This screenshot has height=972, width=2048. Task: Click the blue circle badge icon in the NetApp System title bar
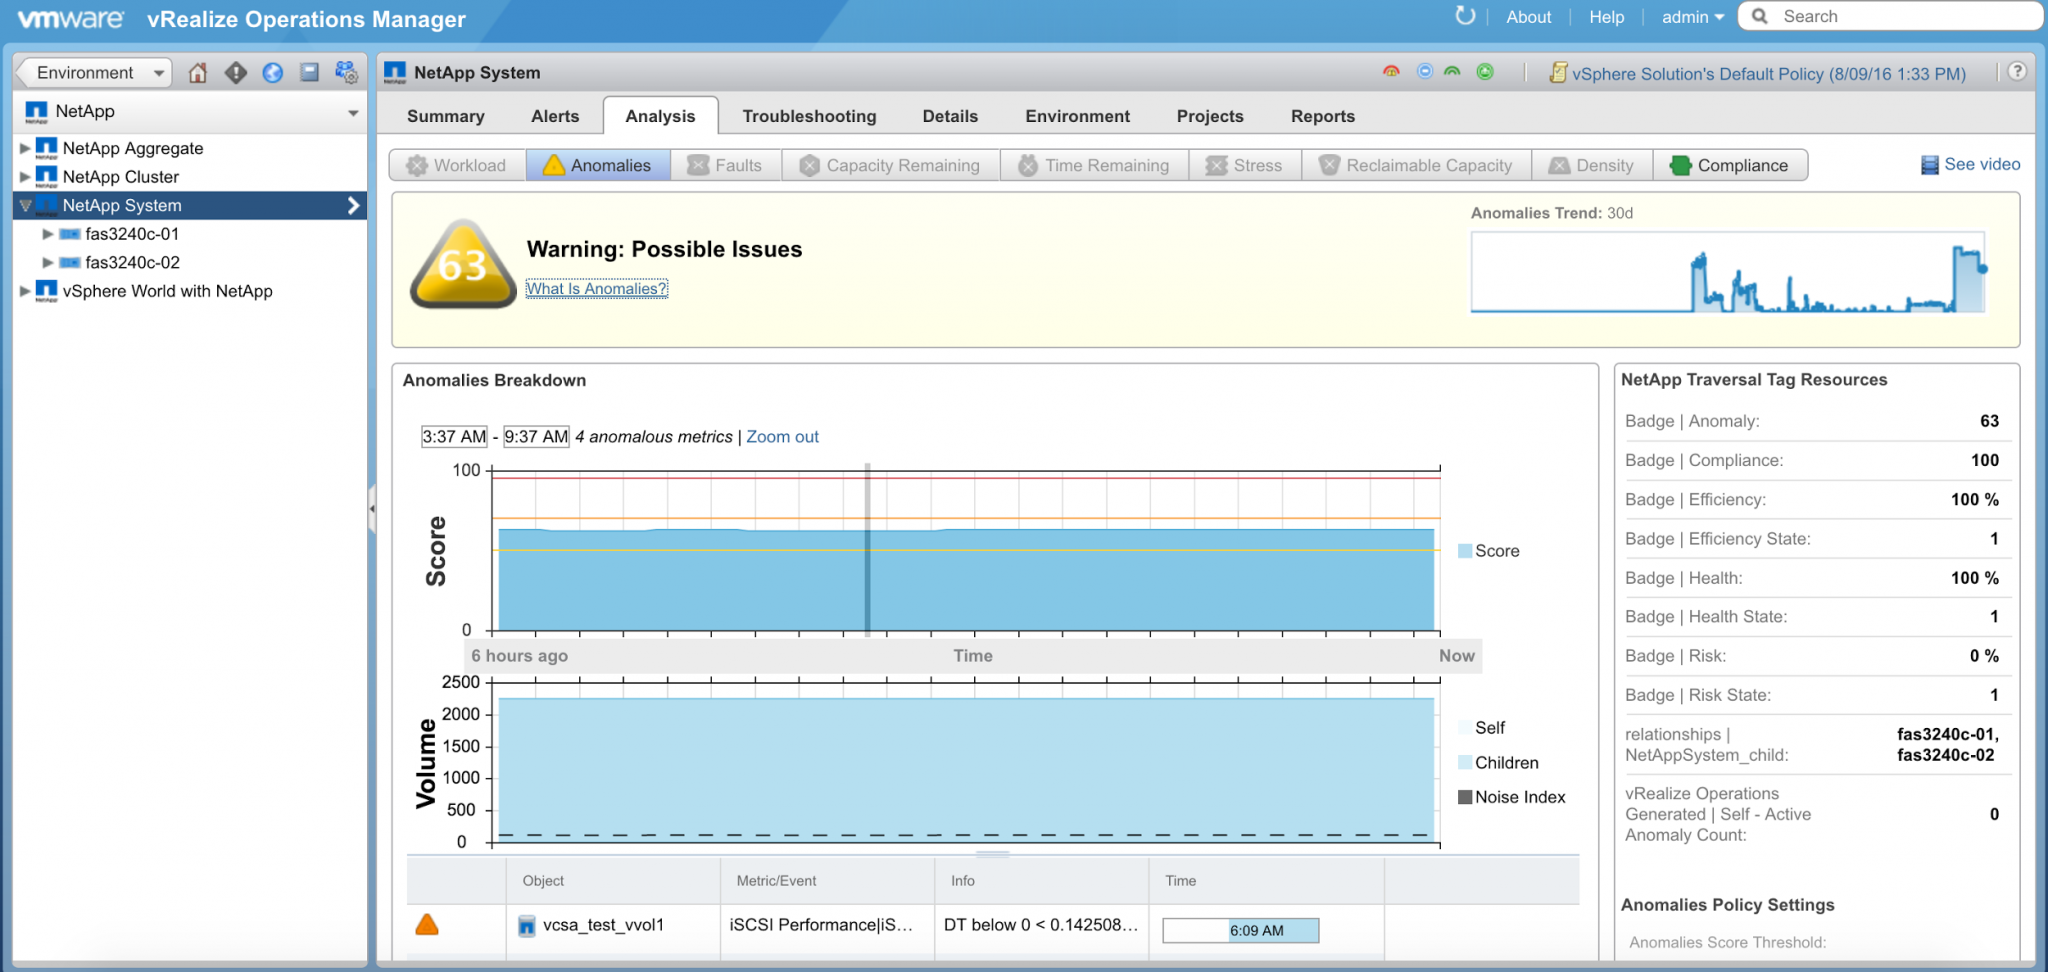[1425, 72]
